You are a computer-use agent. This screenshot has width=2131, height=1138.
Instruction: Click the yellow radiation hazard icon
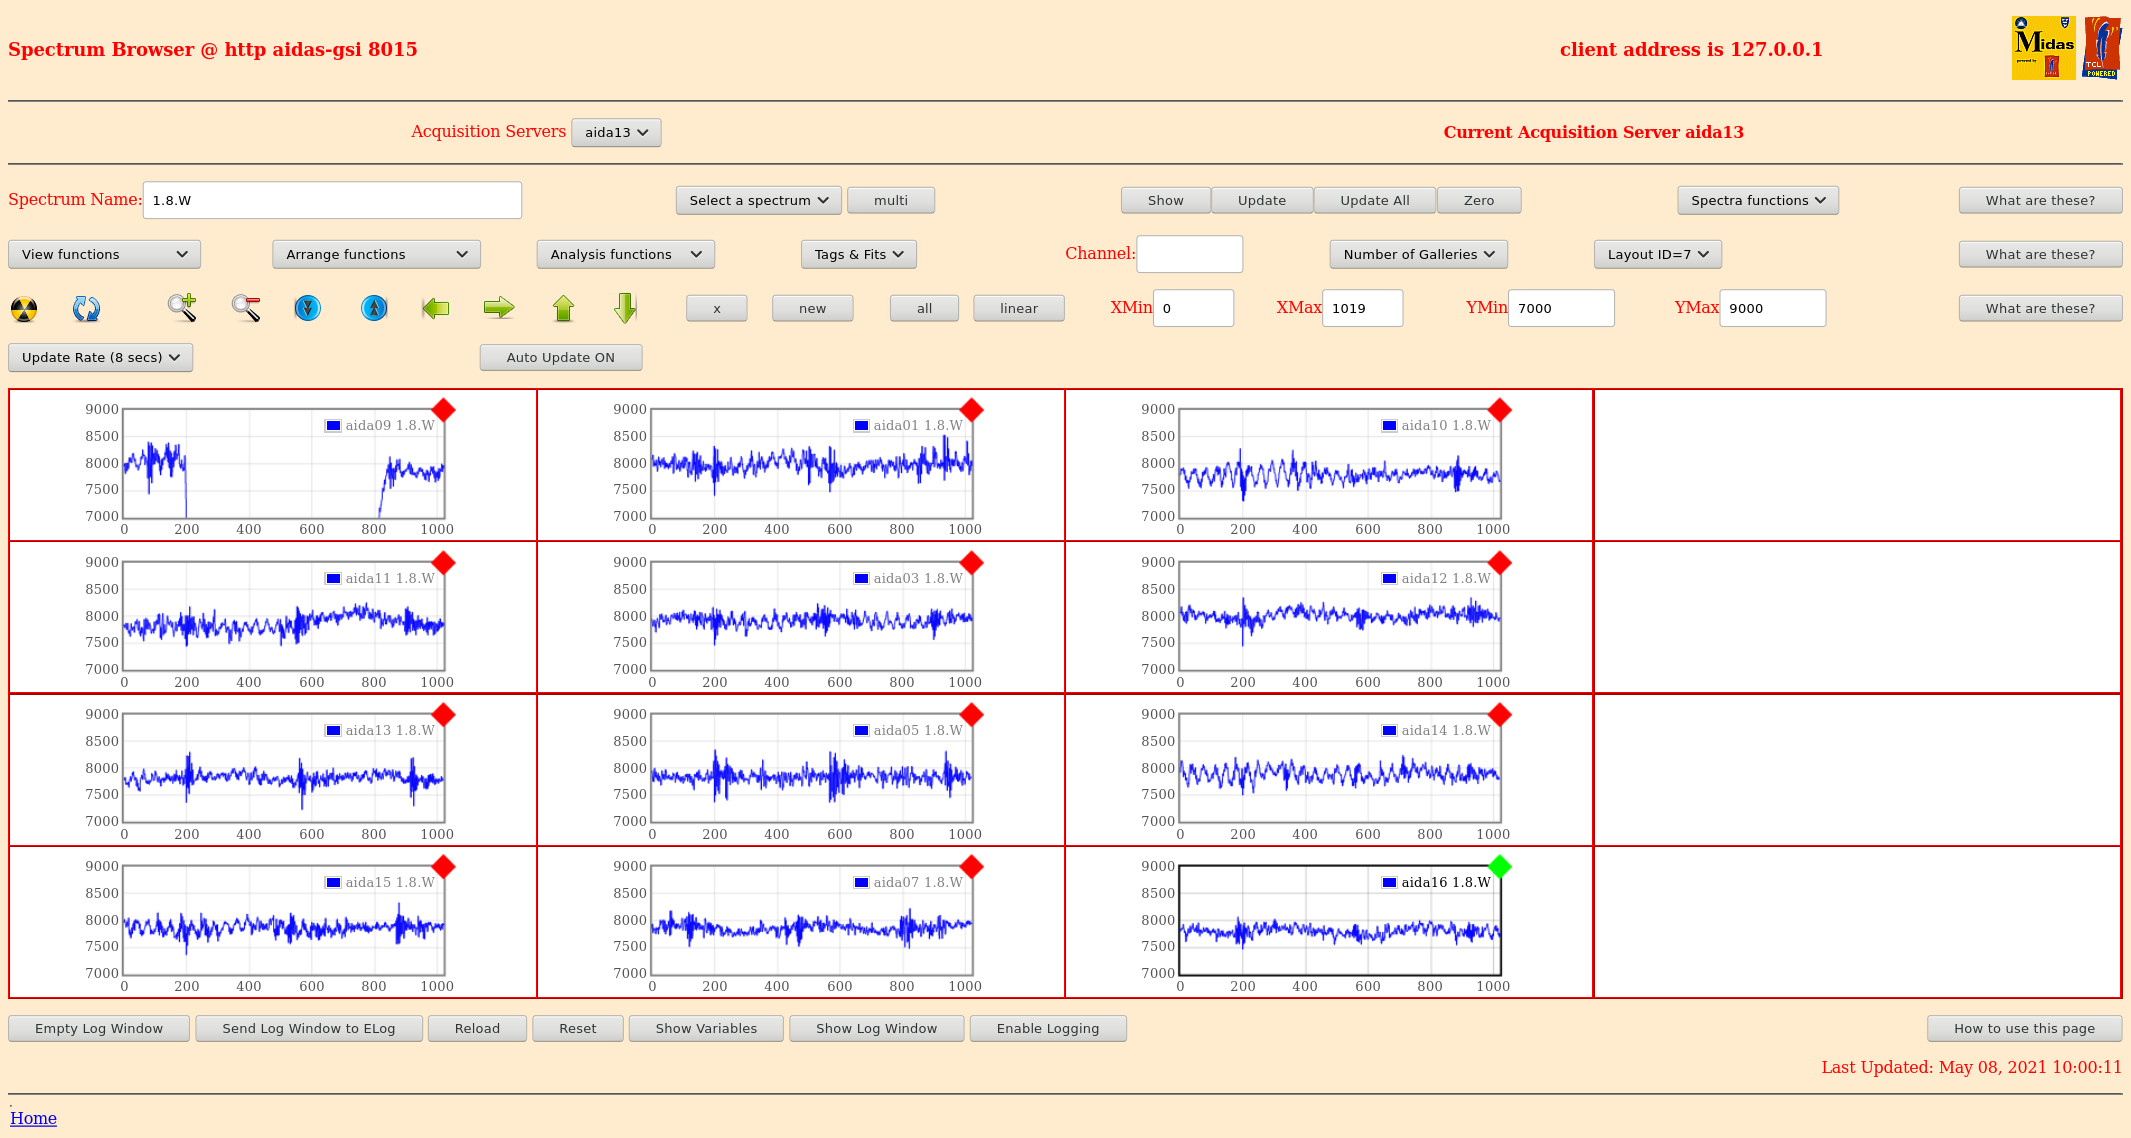pos(24,309)
